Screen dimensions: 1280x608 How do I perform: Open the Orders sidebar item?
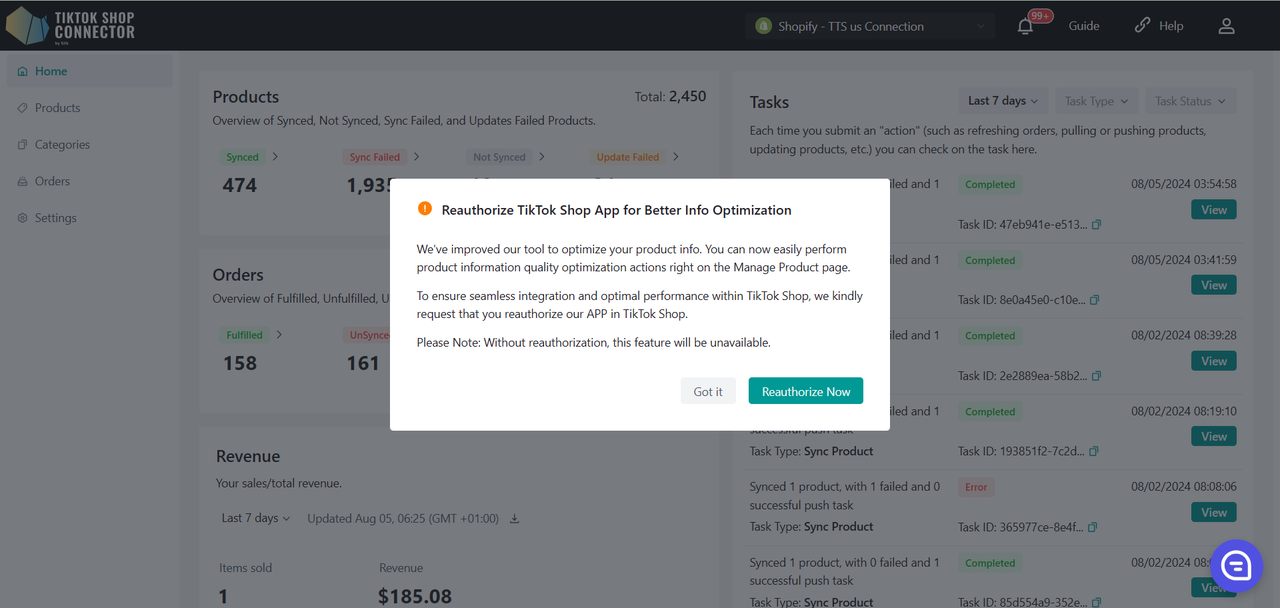[x=52, y=181]
